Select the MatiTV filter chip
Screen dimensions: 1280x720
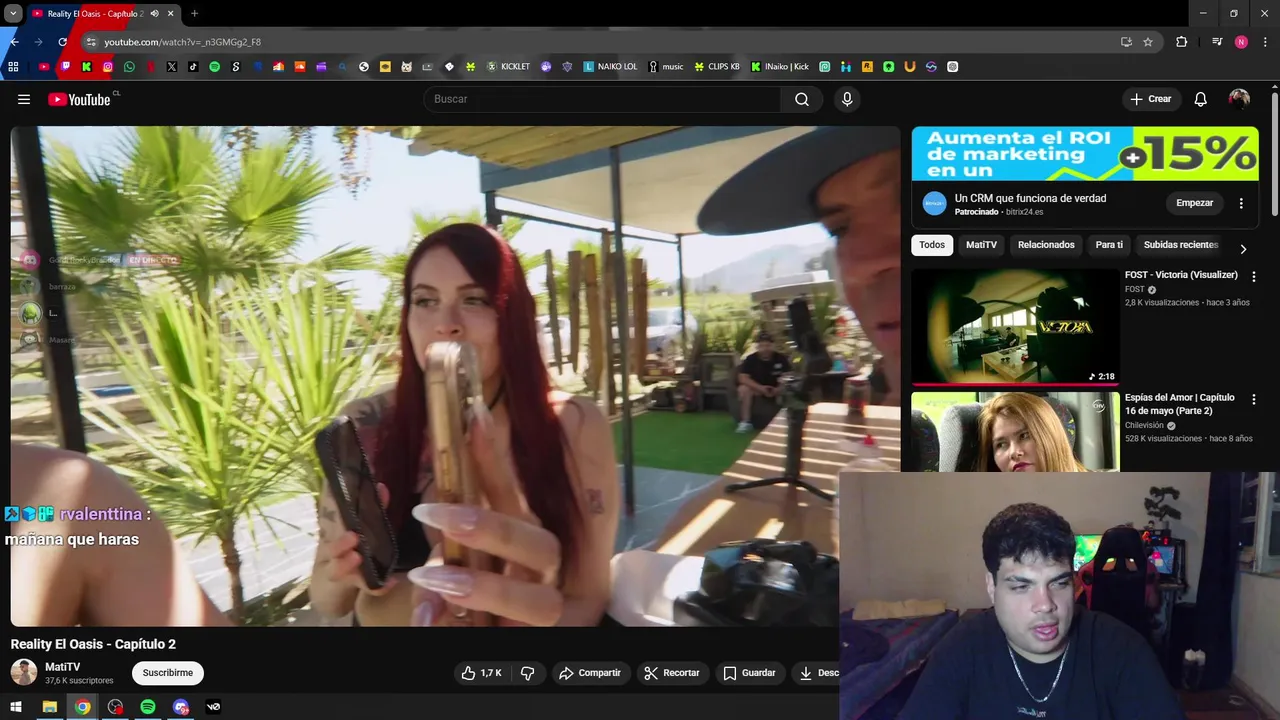click(x=981, y=245)
